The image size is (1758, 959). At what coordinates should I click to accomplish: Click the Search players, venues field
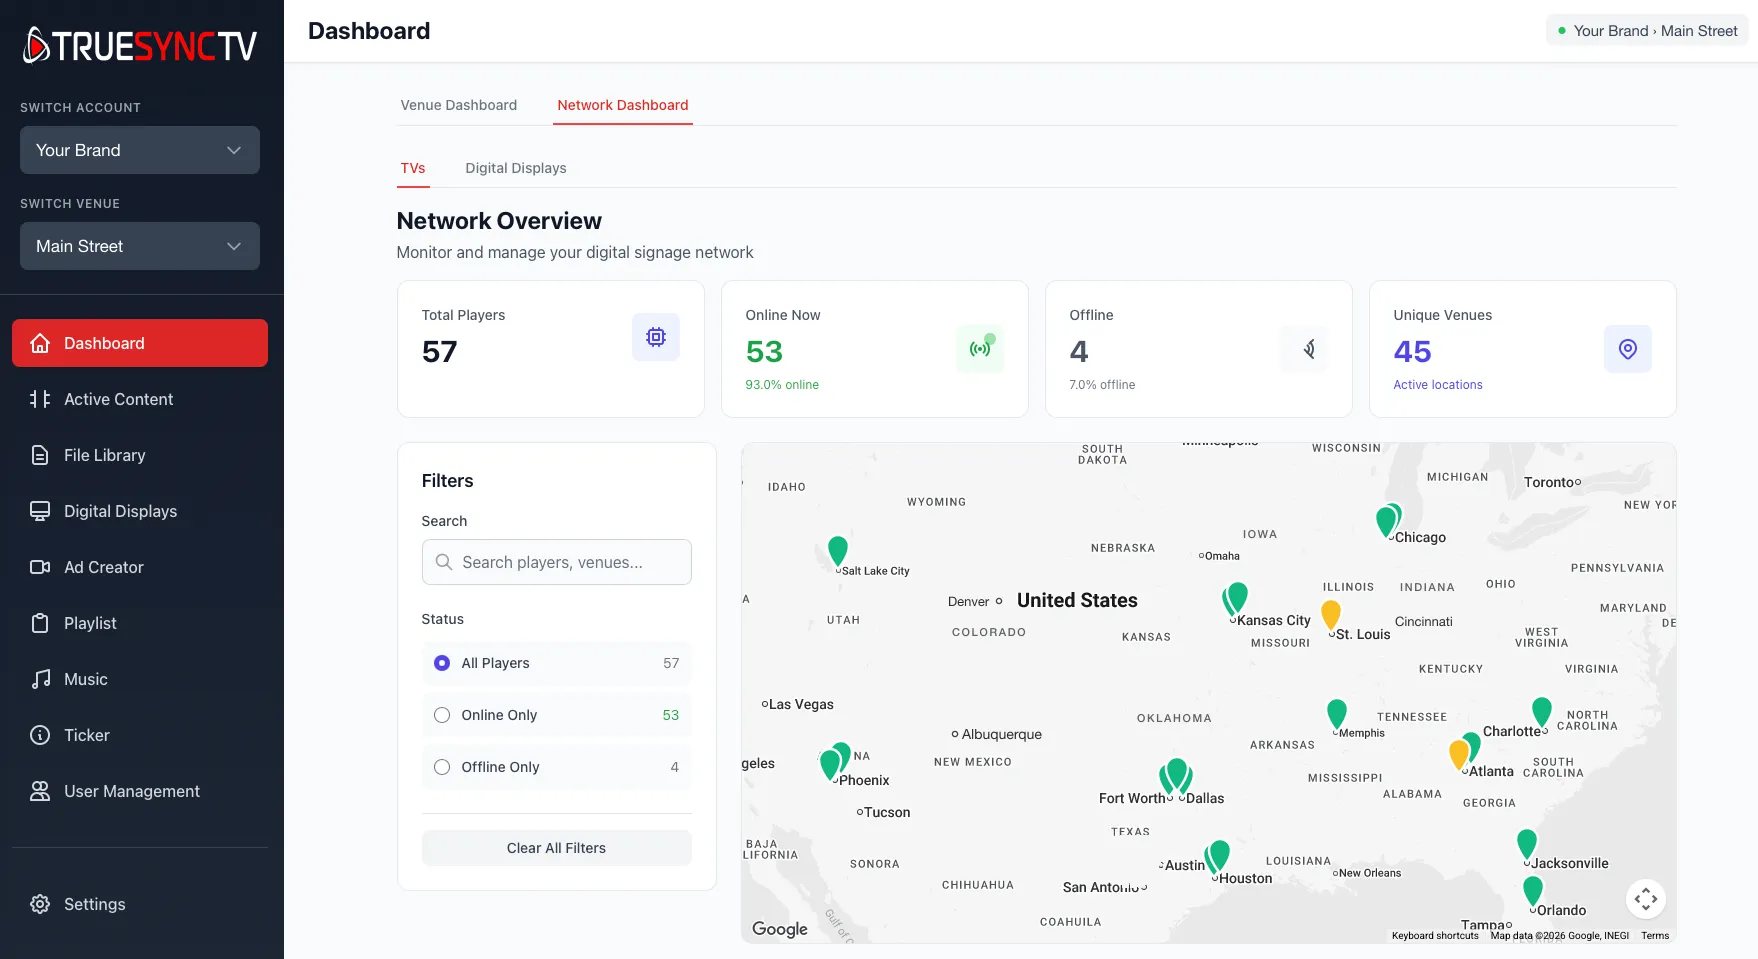pos(557,562)
